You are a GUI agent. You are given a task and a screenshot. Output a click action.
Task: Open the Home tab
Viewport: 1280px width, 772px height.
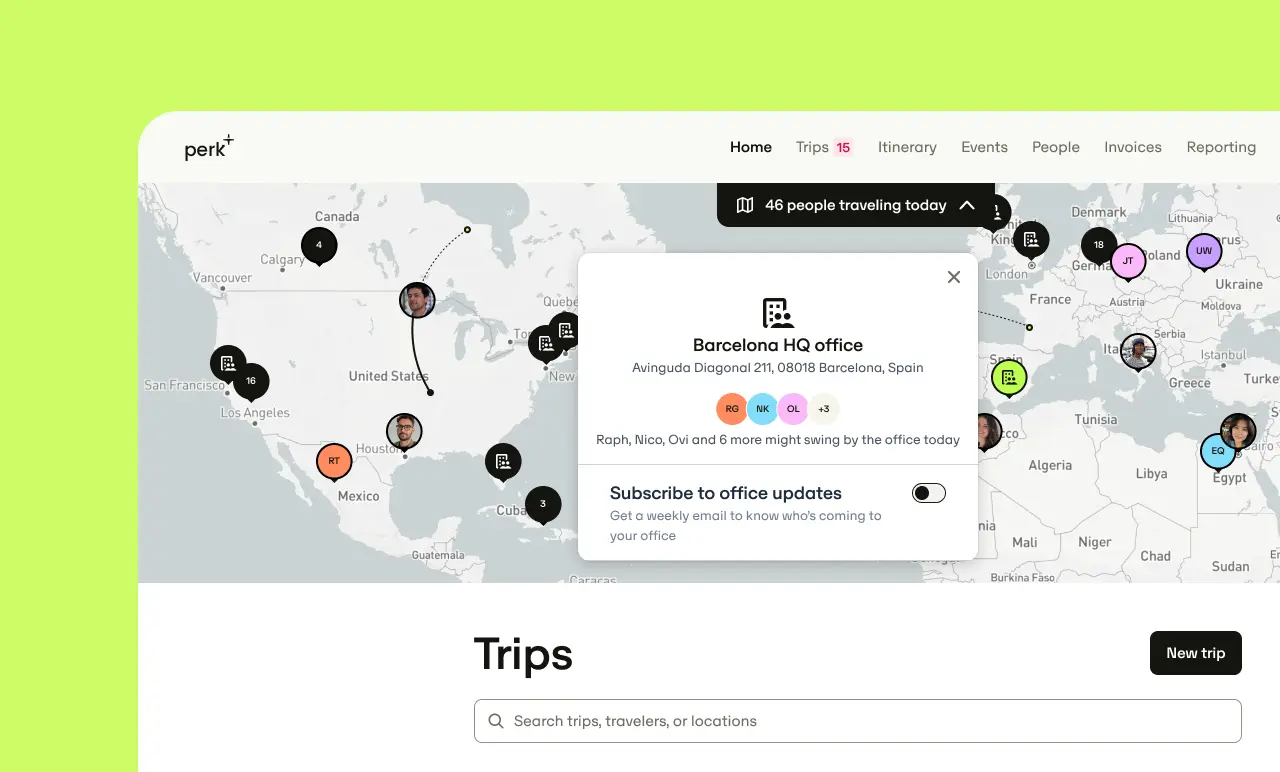tap(751, 147)
